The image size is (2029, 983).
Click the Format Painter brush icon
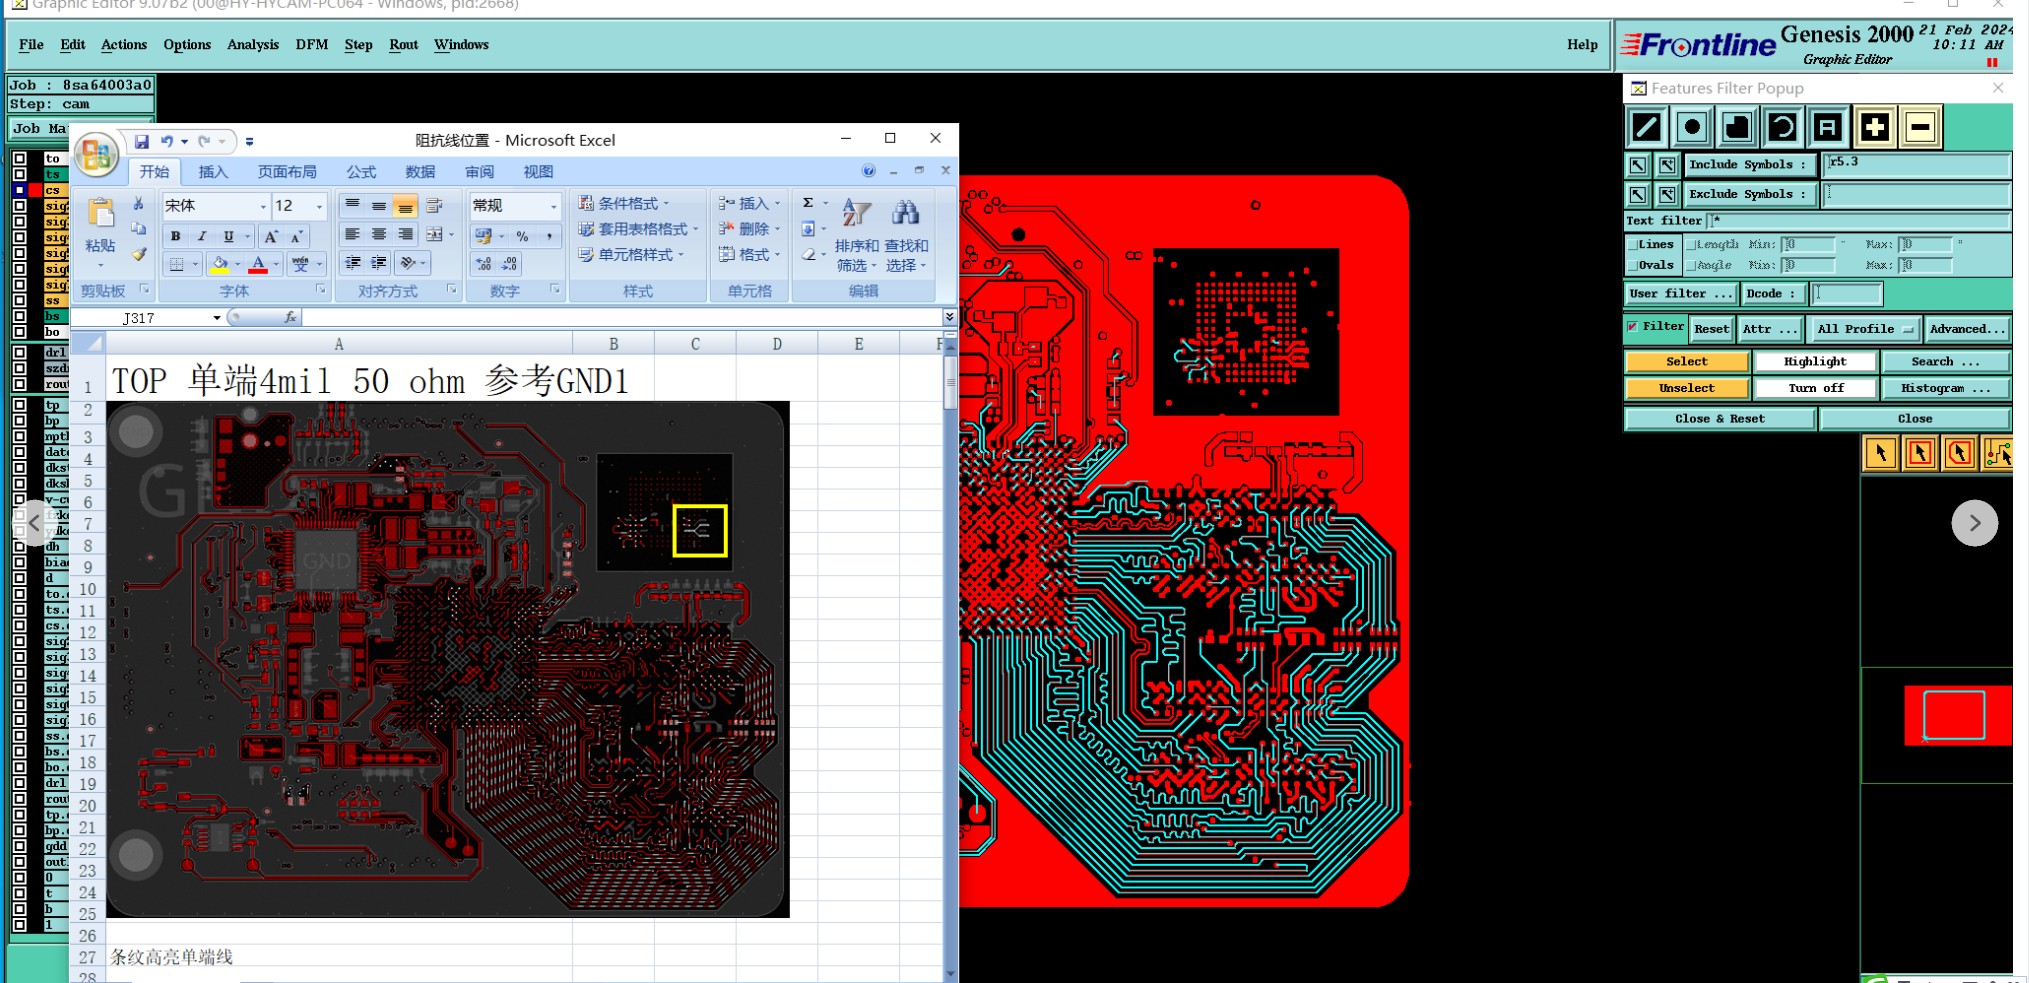(x=139, y=255)
